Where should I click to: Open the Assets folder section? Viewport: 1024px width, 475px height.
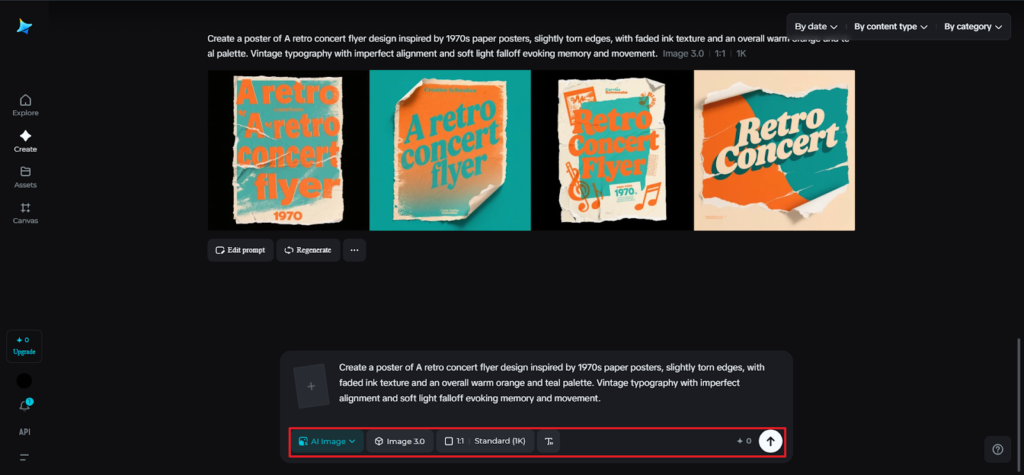point(25,177)
